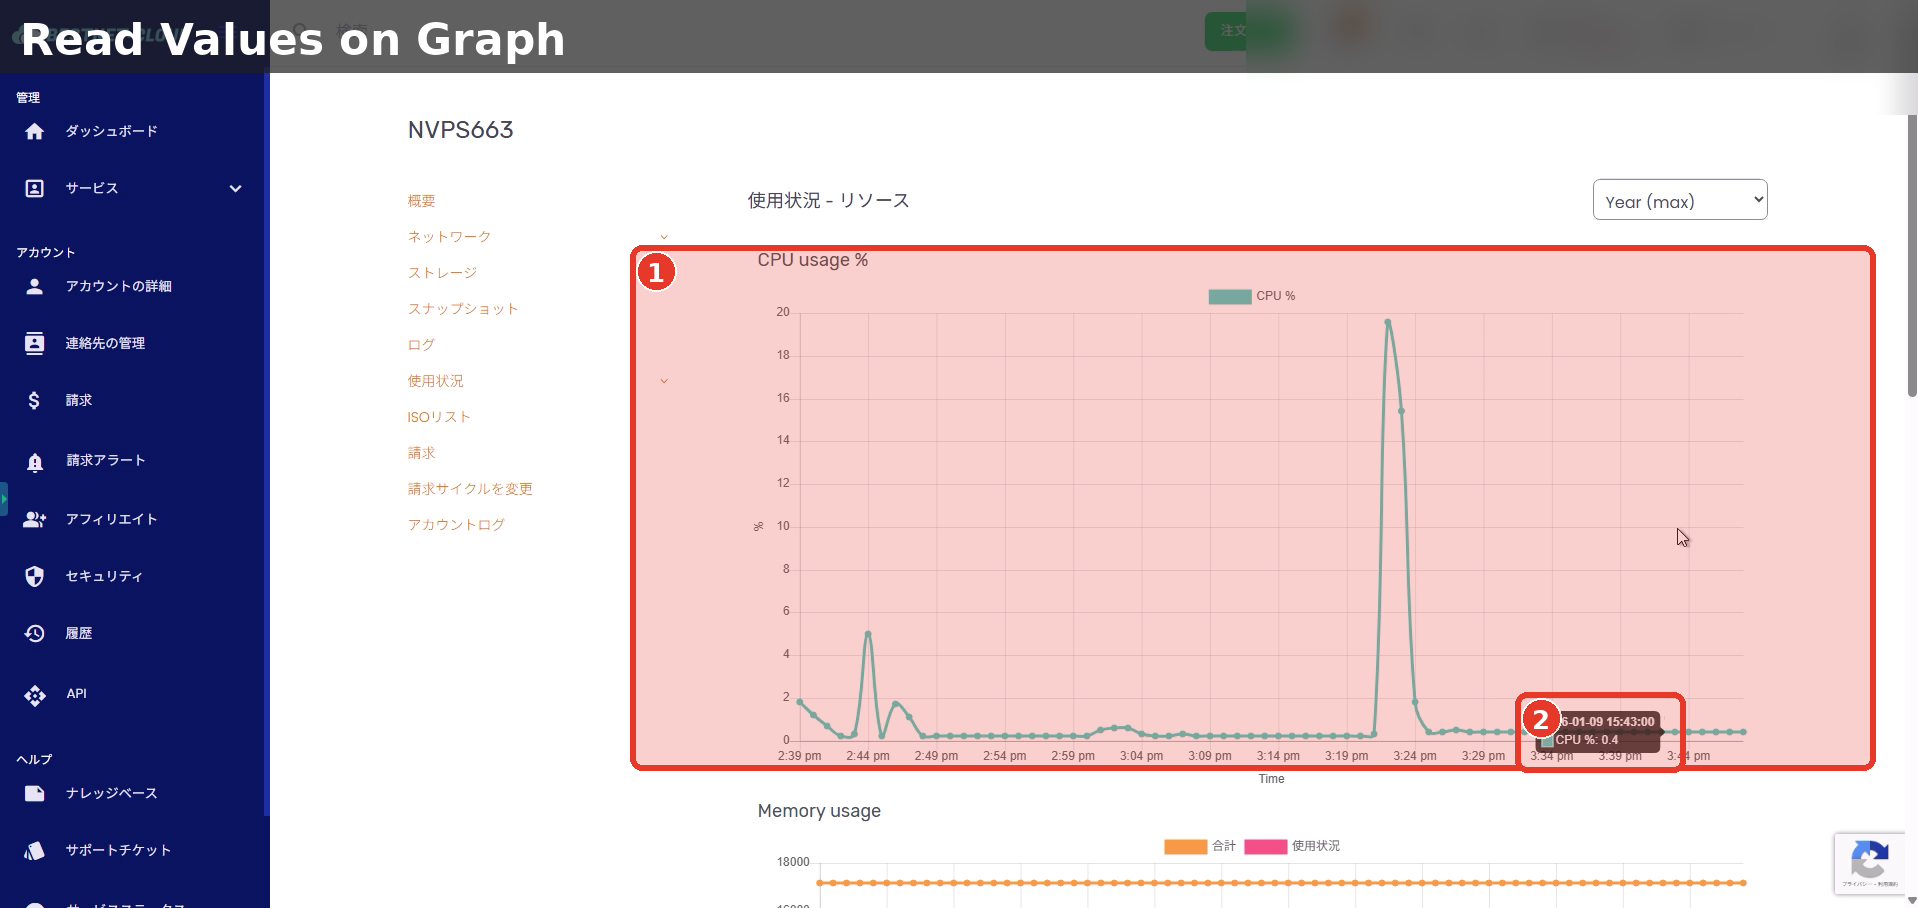Click the history clock icon
This screenshot has height=908, width=1918.
(35, 633)
